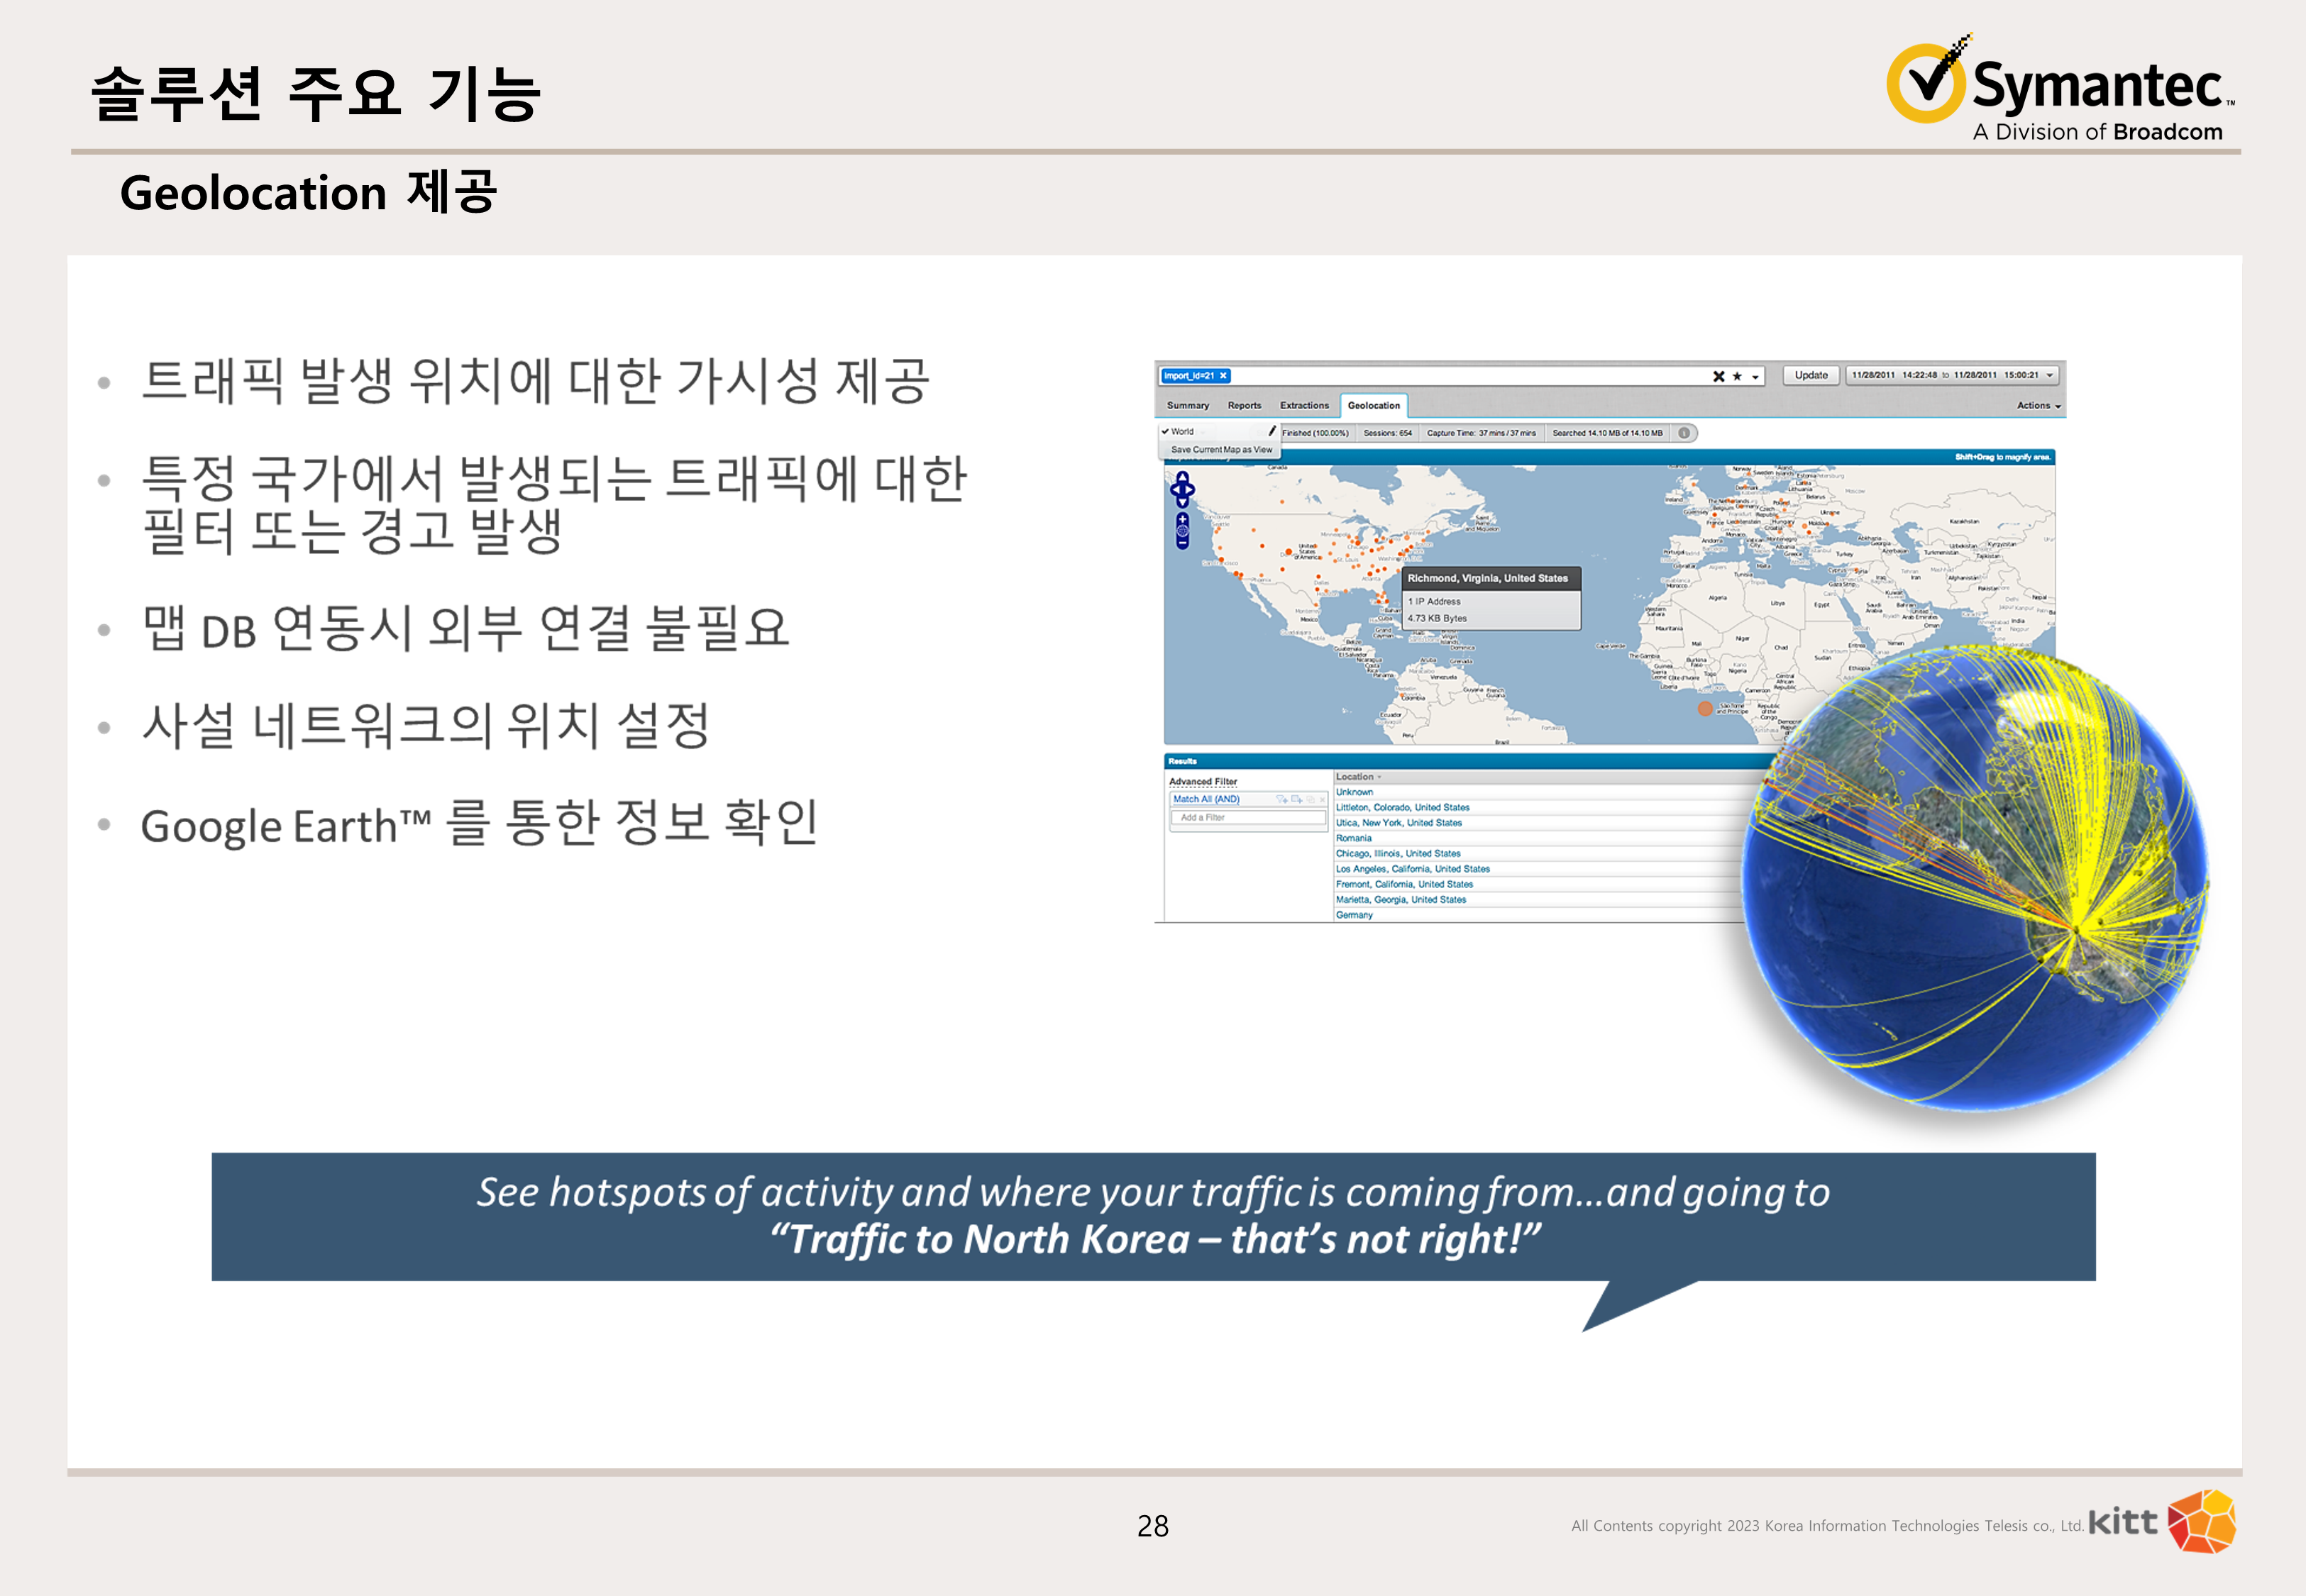This screenshot has height=1596, width=2306.
Task: Open the Reports tab
Action: tap(1244, 405)
